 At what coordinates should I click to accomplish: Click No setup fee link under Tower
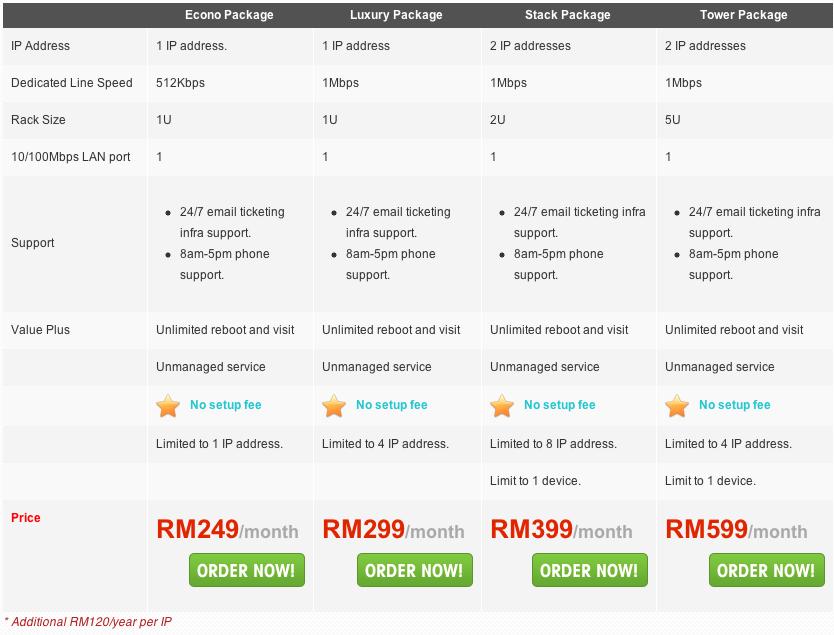pyautogui.click(x=735, y=405)
